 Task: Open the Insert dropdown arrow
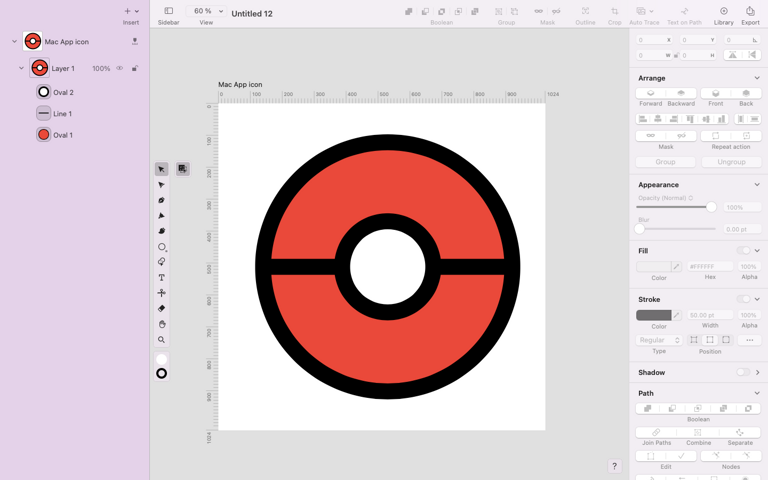coord(137,11)
